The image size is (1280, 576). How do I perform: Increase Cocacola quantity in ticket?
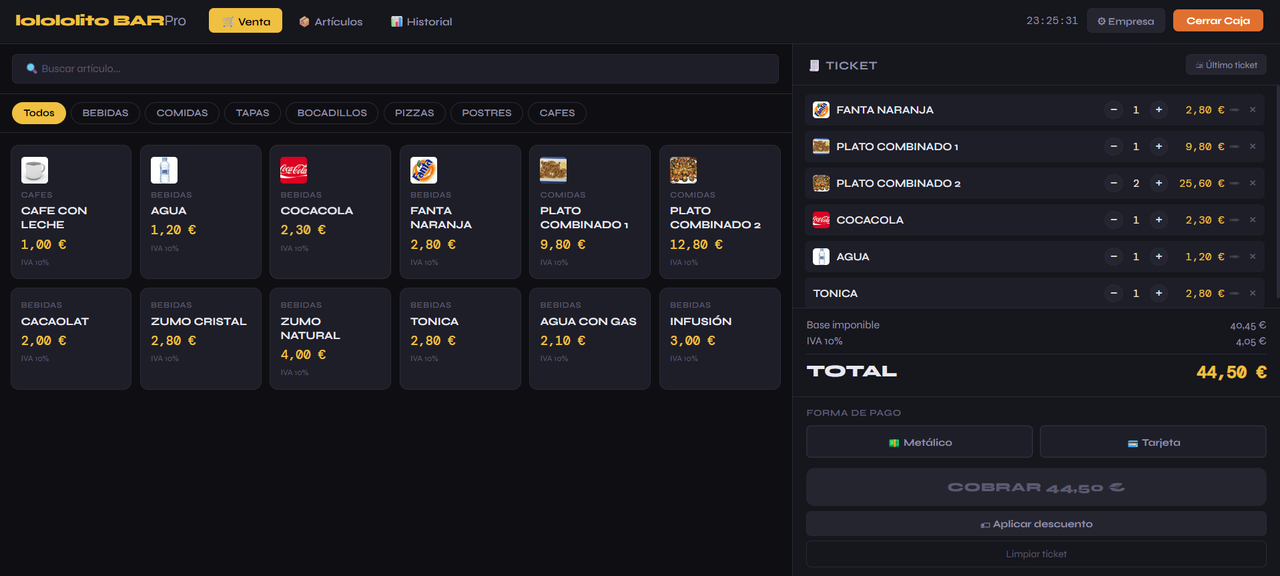(x=1159, y=220)
